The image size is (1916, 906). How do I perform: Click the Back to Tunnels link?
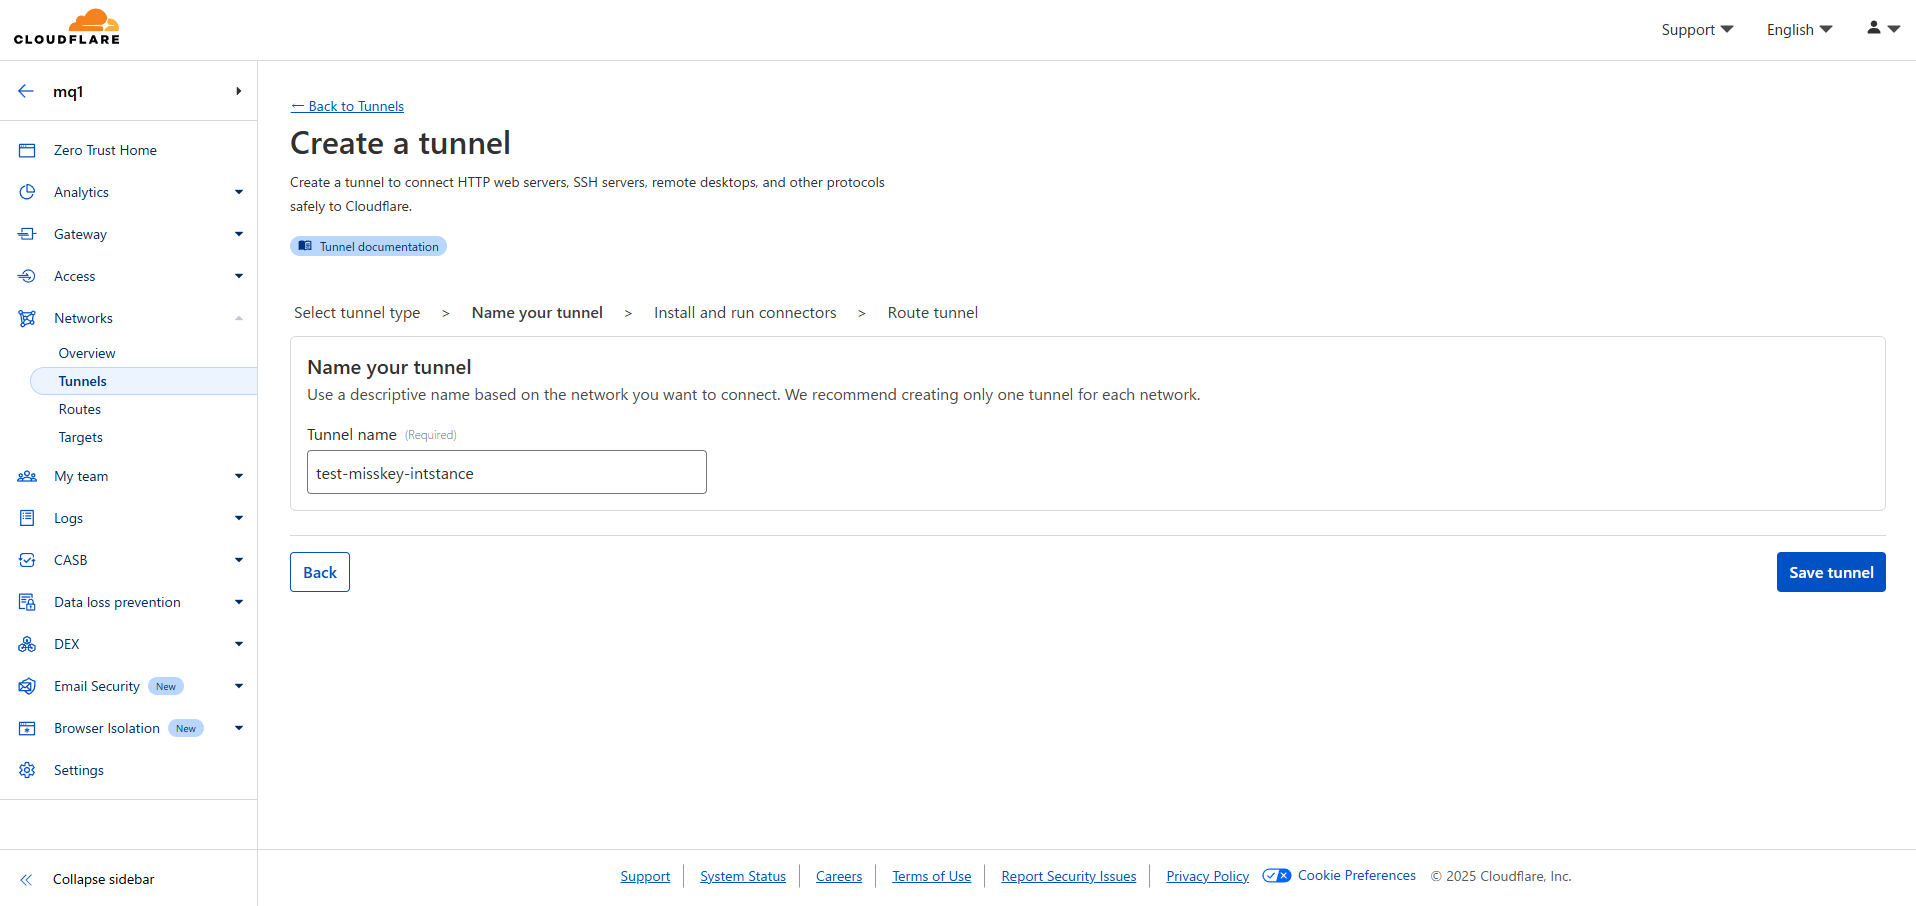347,106
